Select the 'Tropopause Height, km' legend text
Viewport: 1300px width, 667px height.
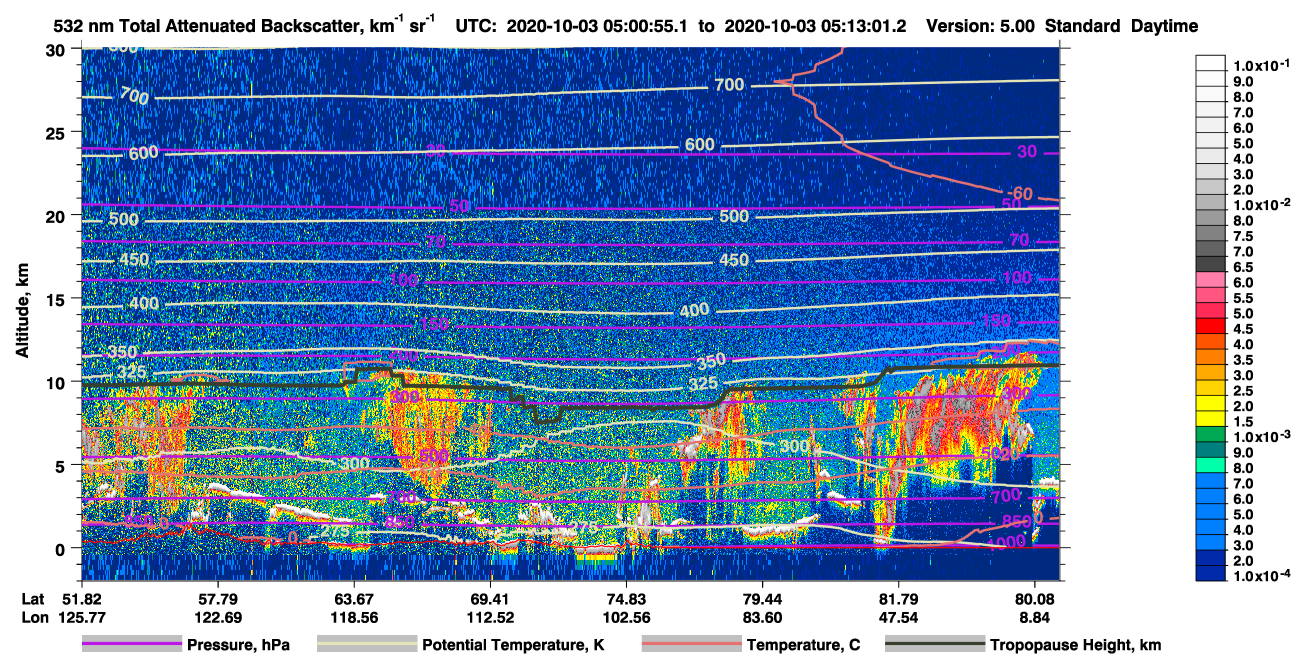coord(1075,645)
